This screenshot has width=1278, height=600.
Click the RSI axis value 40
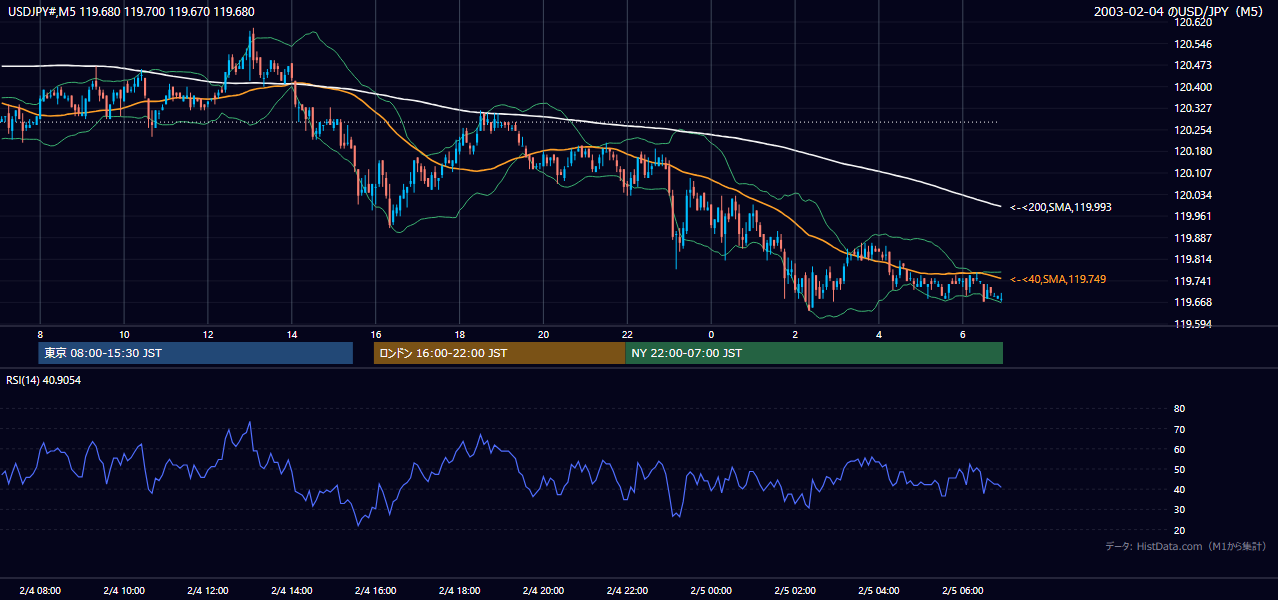coord(1180,489)
